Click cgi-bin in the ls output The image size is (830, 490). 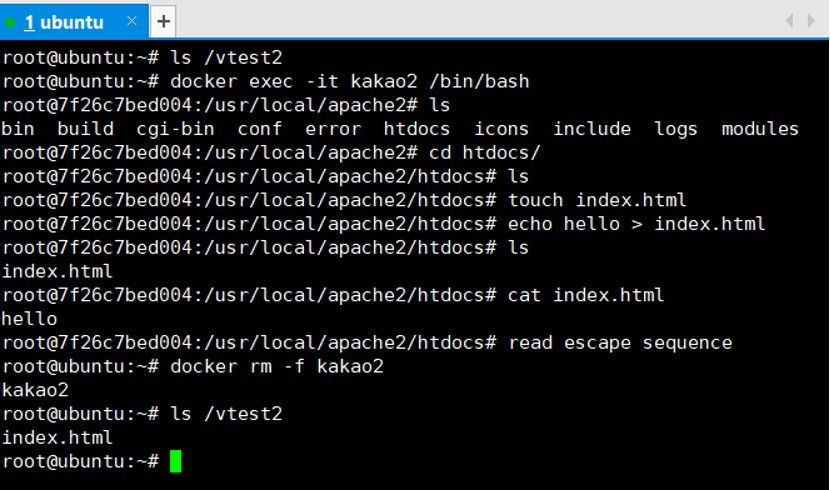point(175,129)
